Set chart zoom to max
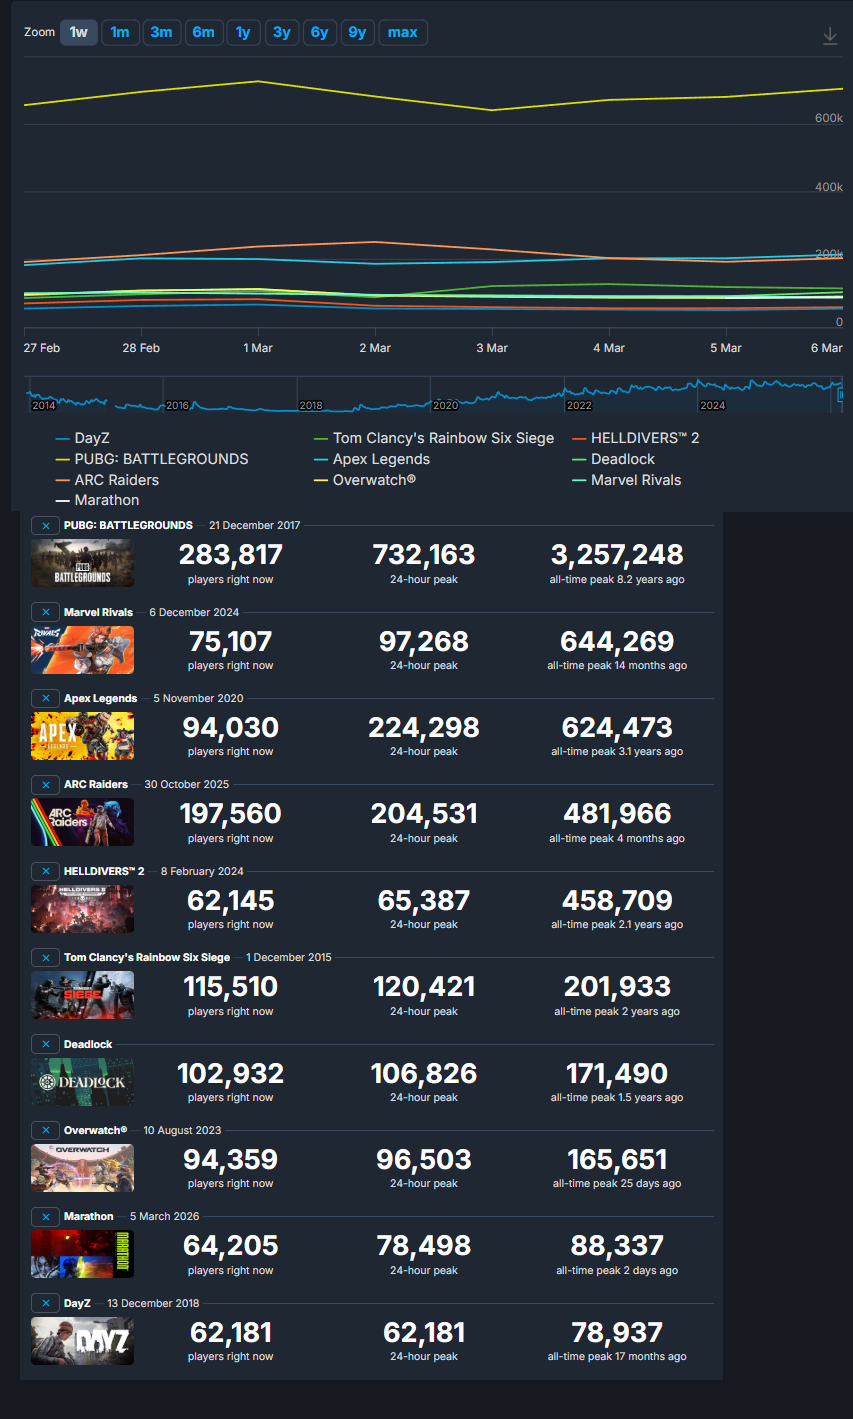This screenshot has width=853, height=1419. pyautogui.click(x=403, y=32)
